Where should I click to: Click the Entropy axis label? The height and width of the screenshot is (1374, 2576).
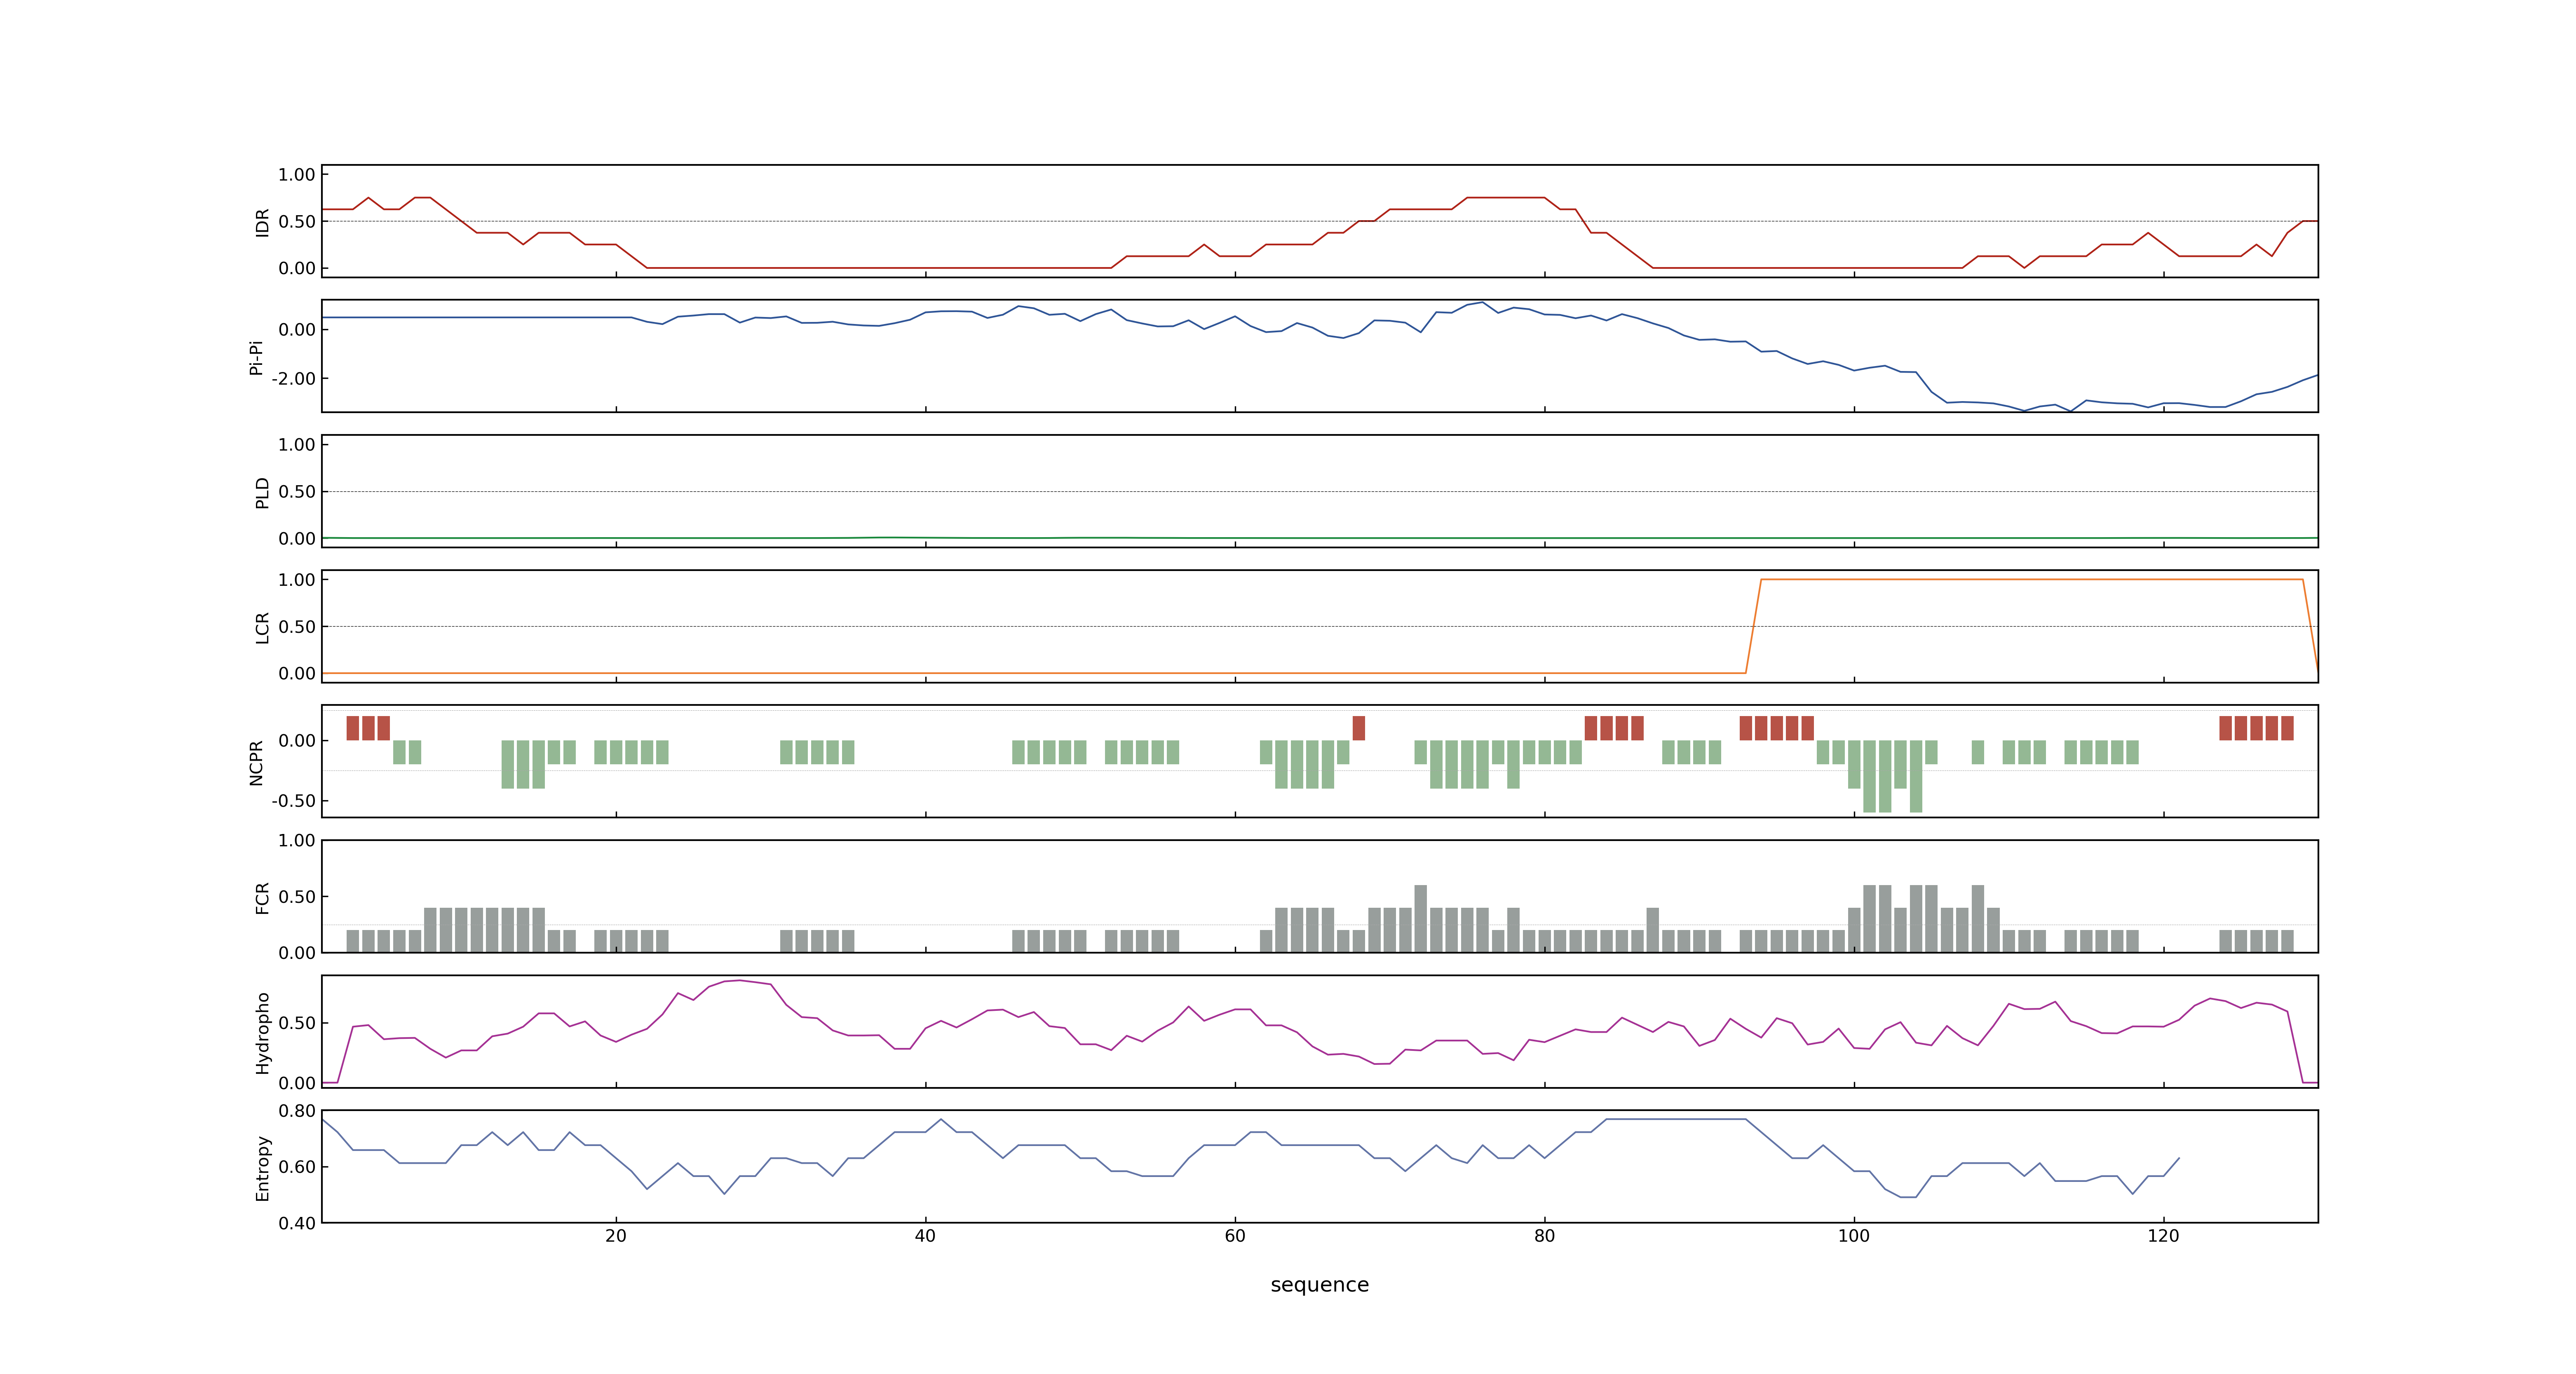262,1167
